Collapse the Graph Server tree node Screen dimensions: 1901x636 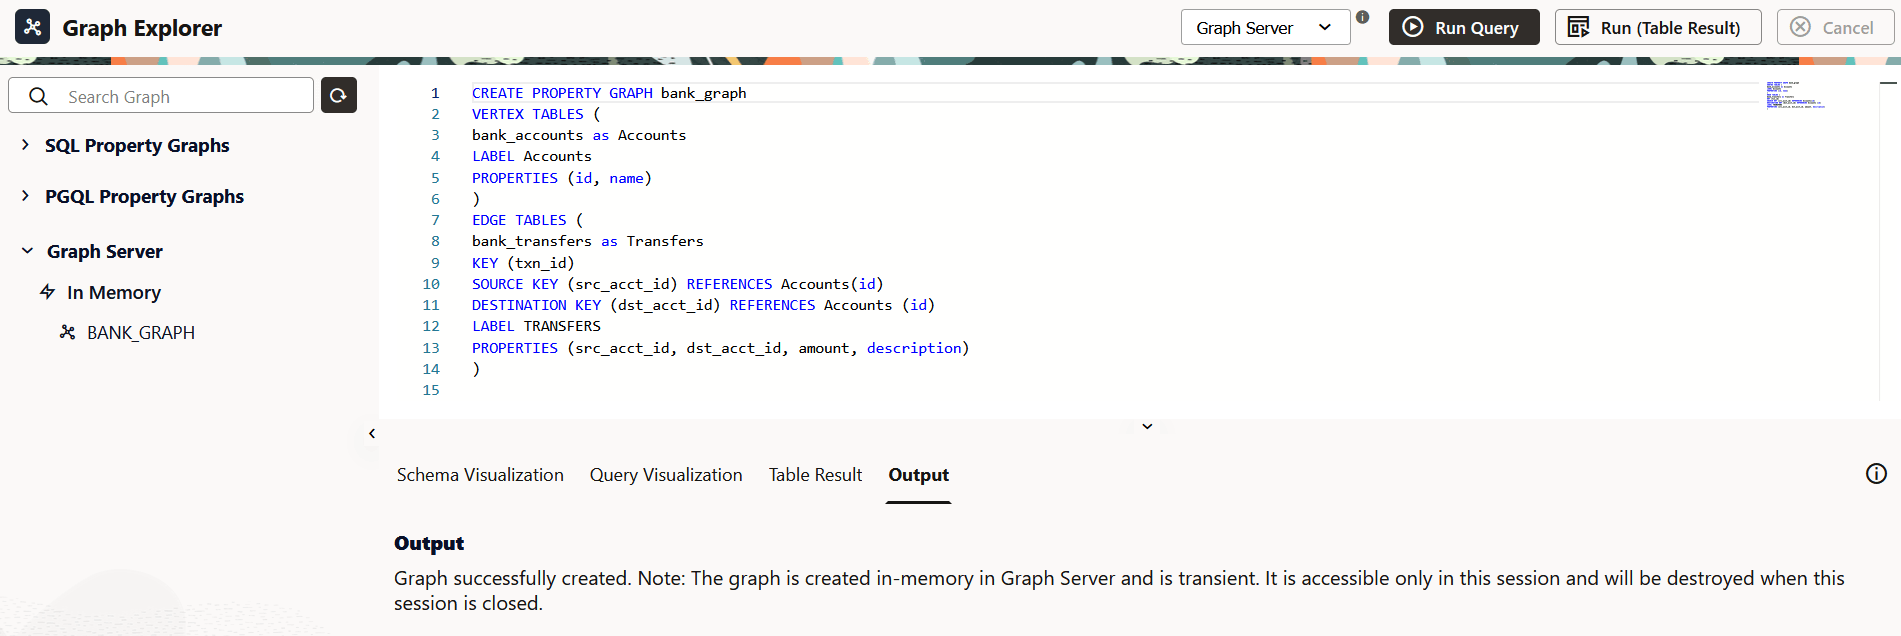click(27, 251)
